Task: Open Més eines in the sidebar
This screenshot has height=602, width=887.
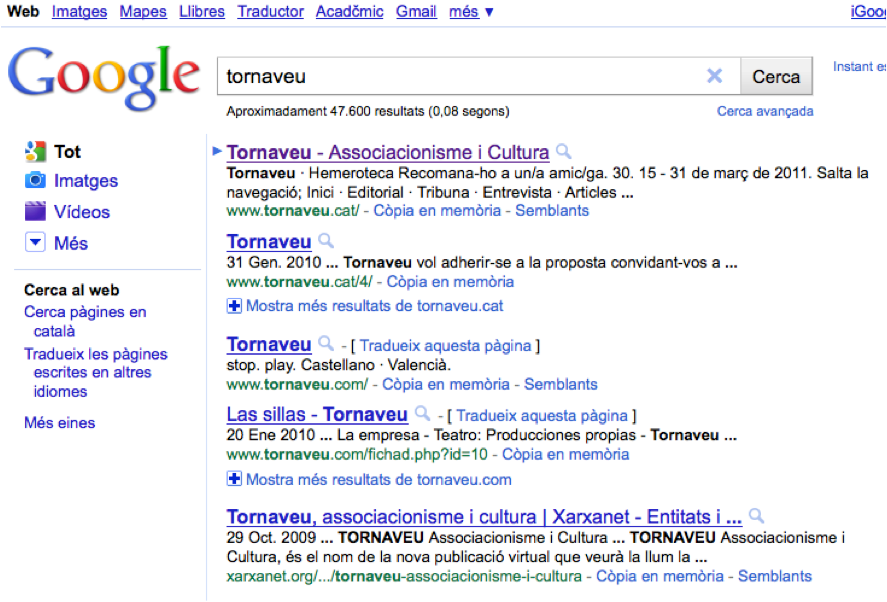Action: coord(59,423)
